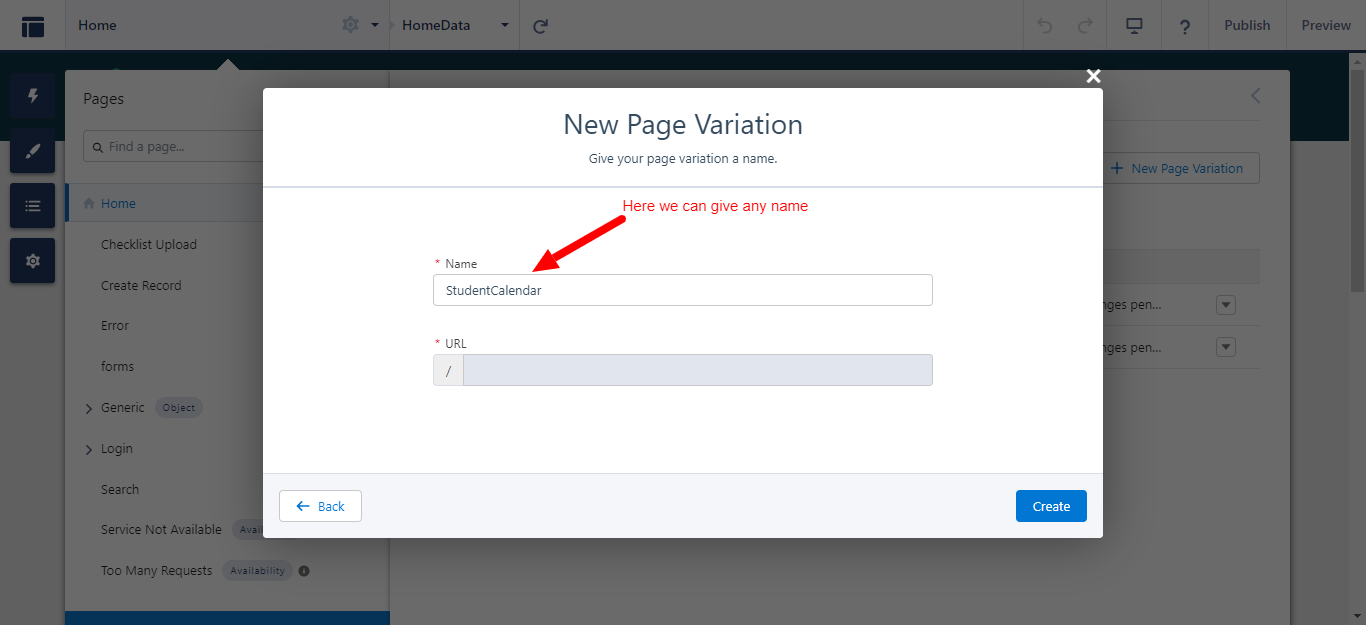Close the New Page Variation dialog

tap(1093, 76)
